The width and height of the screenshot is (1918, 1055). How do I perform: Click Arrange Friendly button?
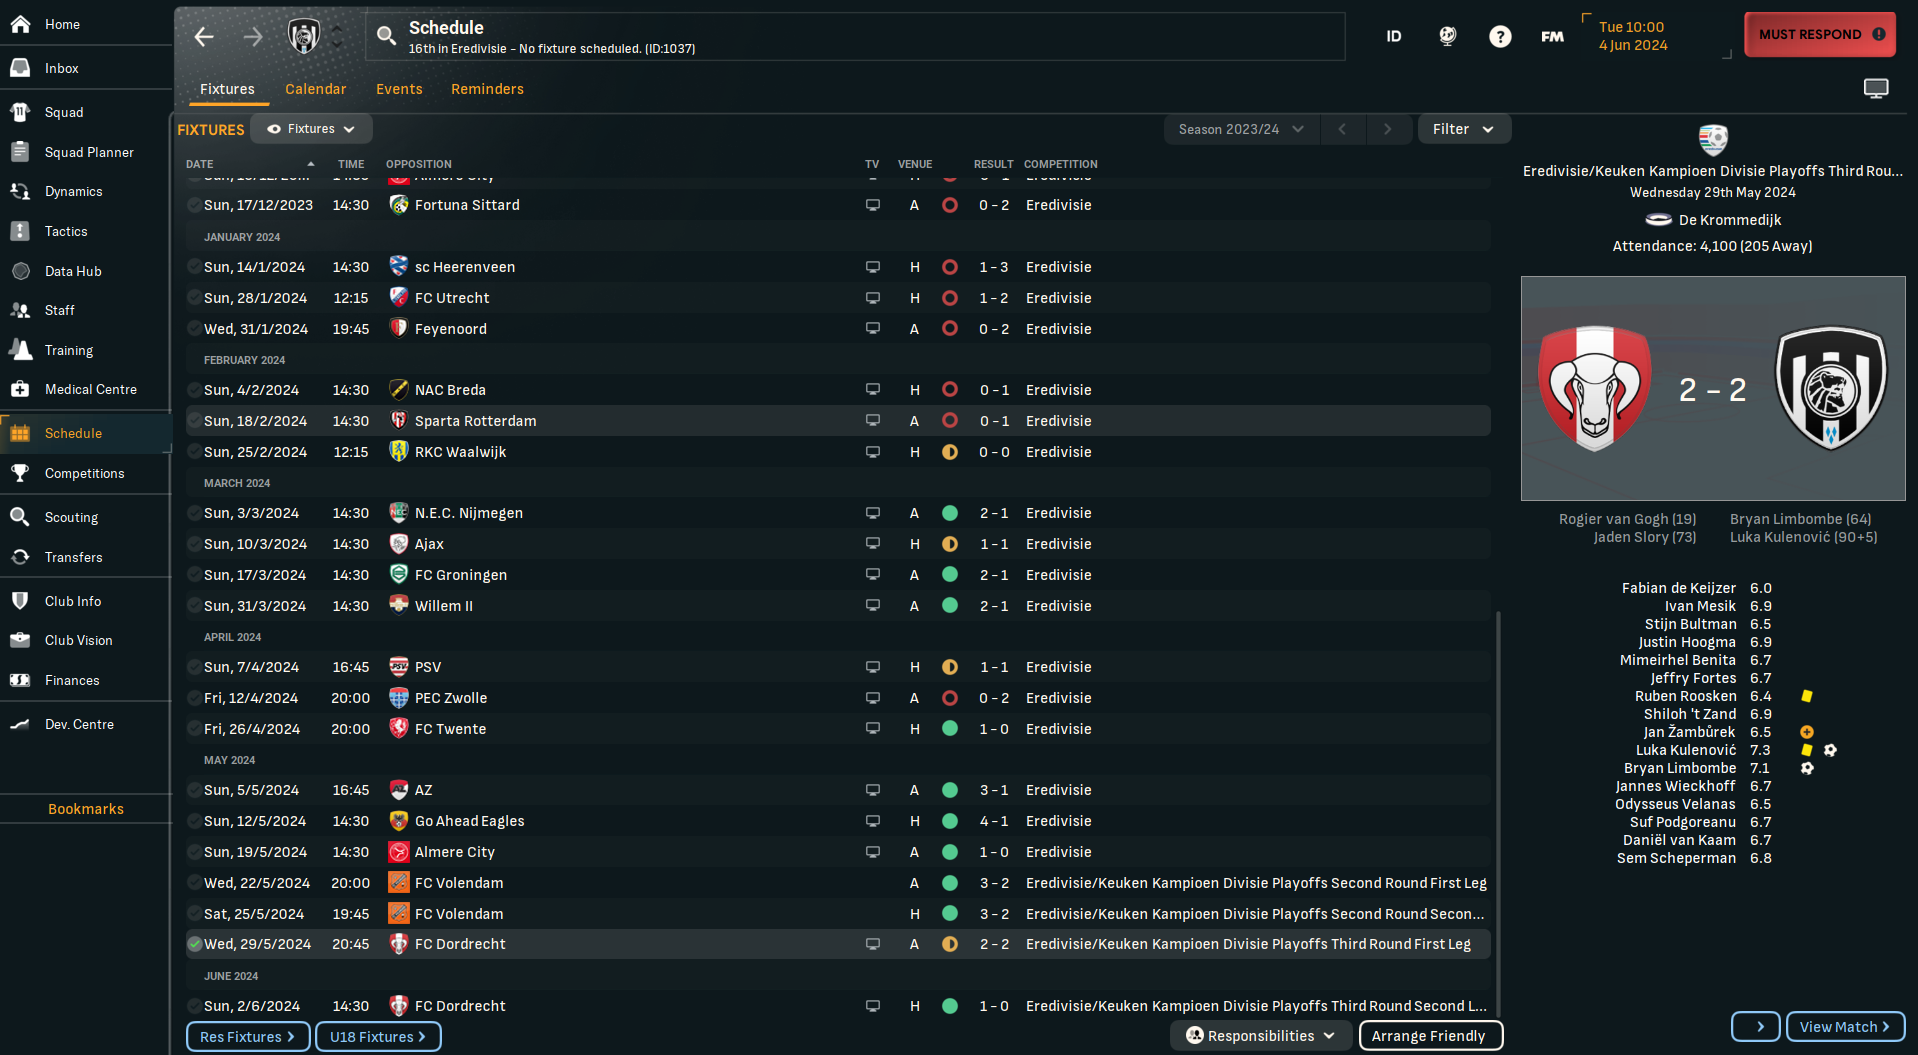click(1430, 1036)
